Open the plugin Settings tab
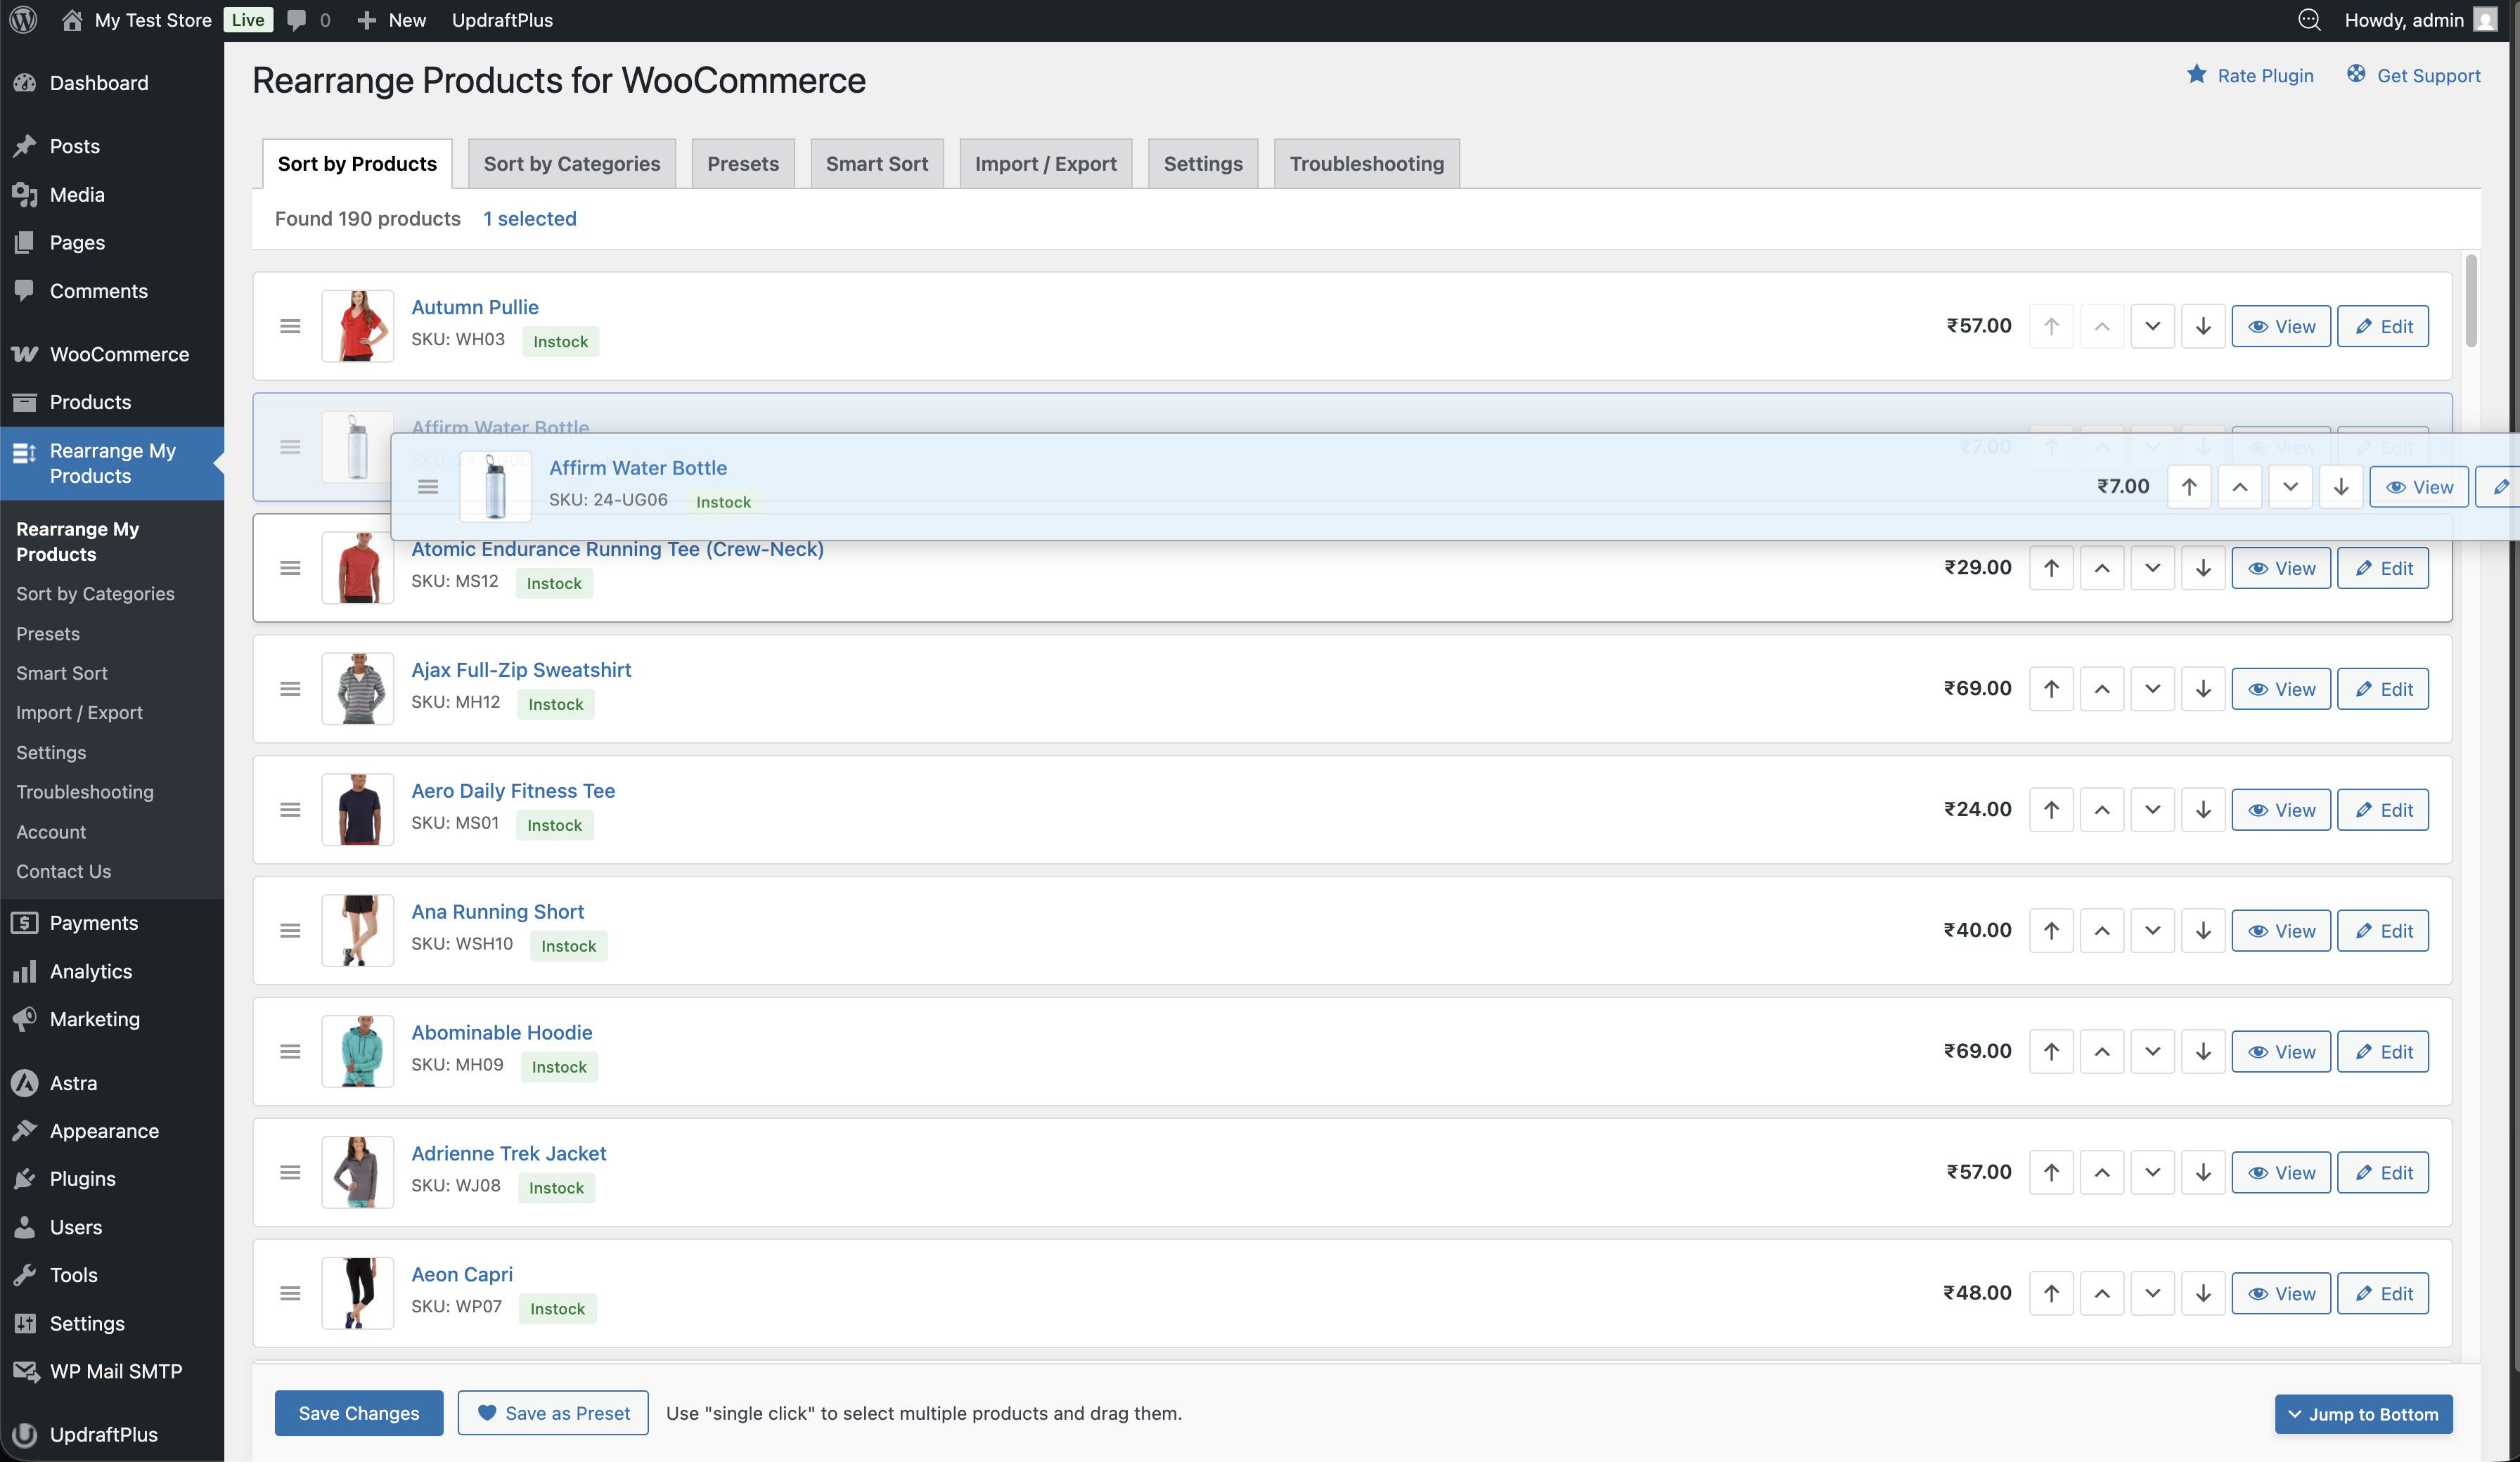Viewport: 2520px width, 1462px height. click(1203, 164)
